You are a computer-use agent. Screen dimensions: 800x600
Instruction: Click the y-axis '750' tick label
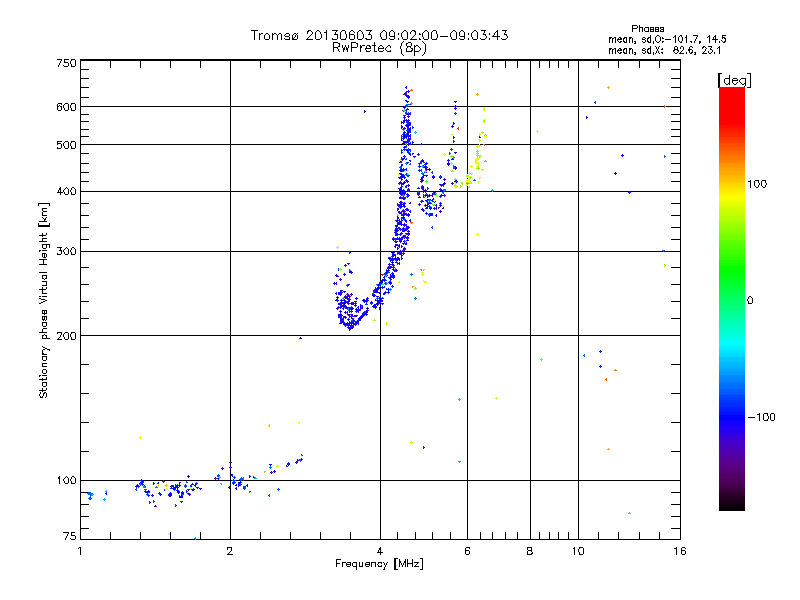pyautogui.click(x=66, y=63)
